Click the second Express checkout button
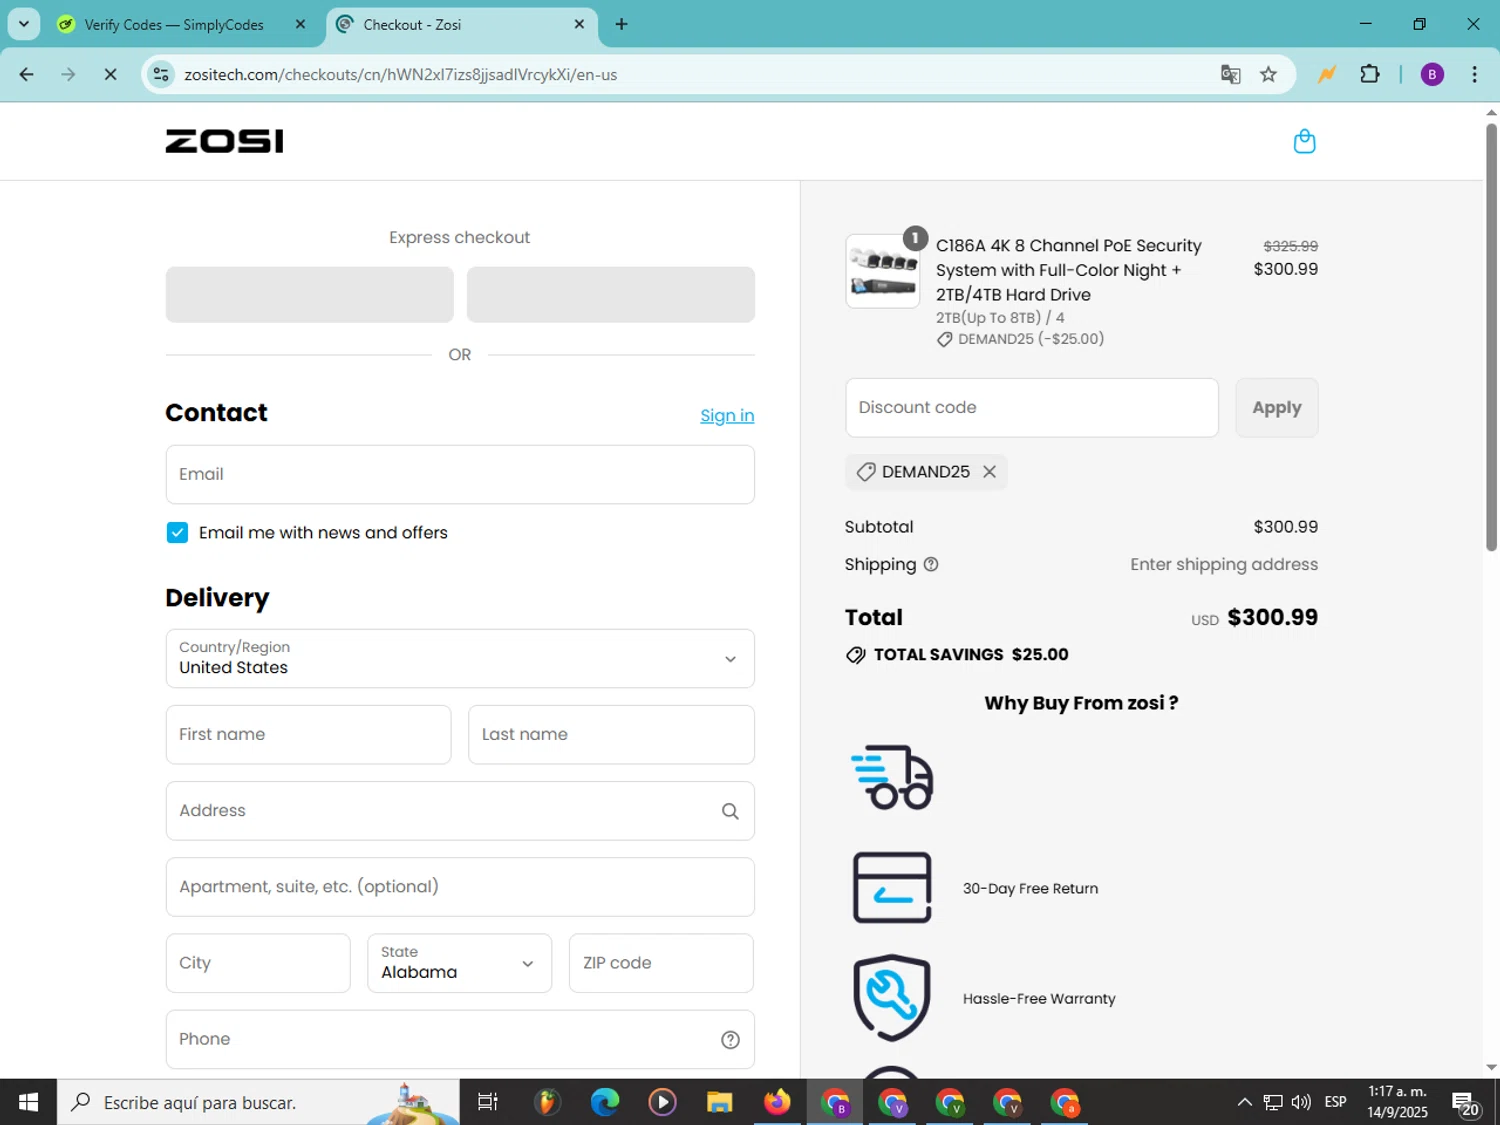Image resolution: width=1500 pixels, height=1125 pixels. click(611, 295)
